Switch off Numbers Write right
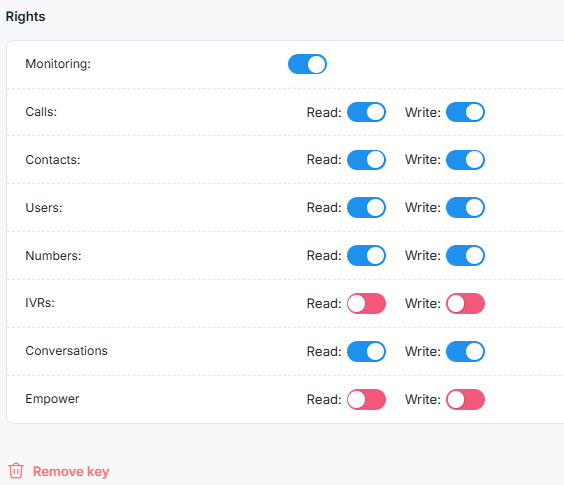Screen dimensions: 564x485 coord(465,255)
